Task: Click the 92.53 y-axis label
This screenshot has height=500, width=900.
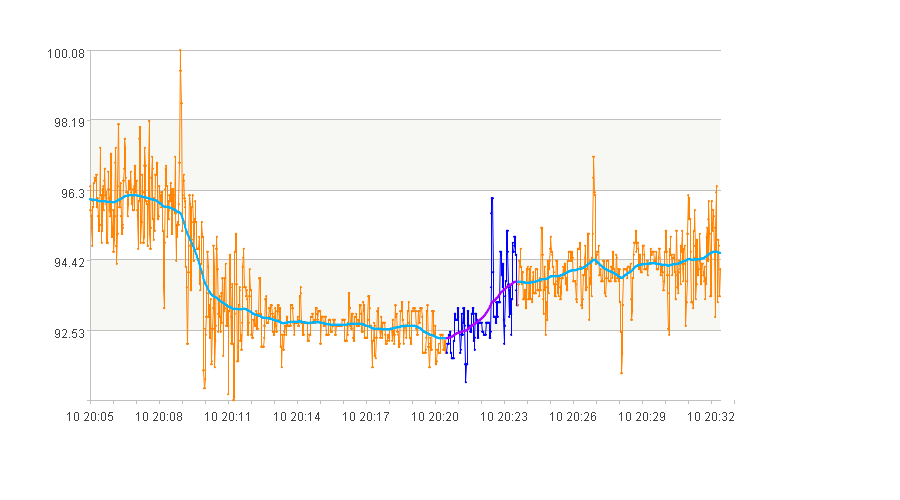Action: click(69, 334)
